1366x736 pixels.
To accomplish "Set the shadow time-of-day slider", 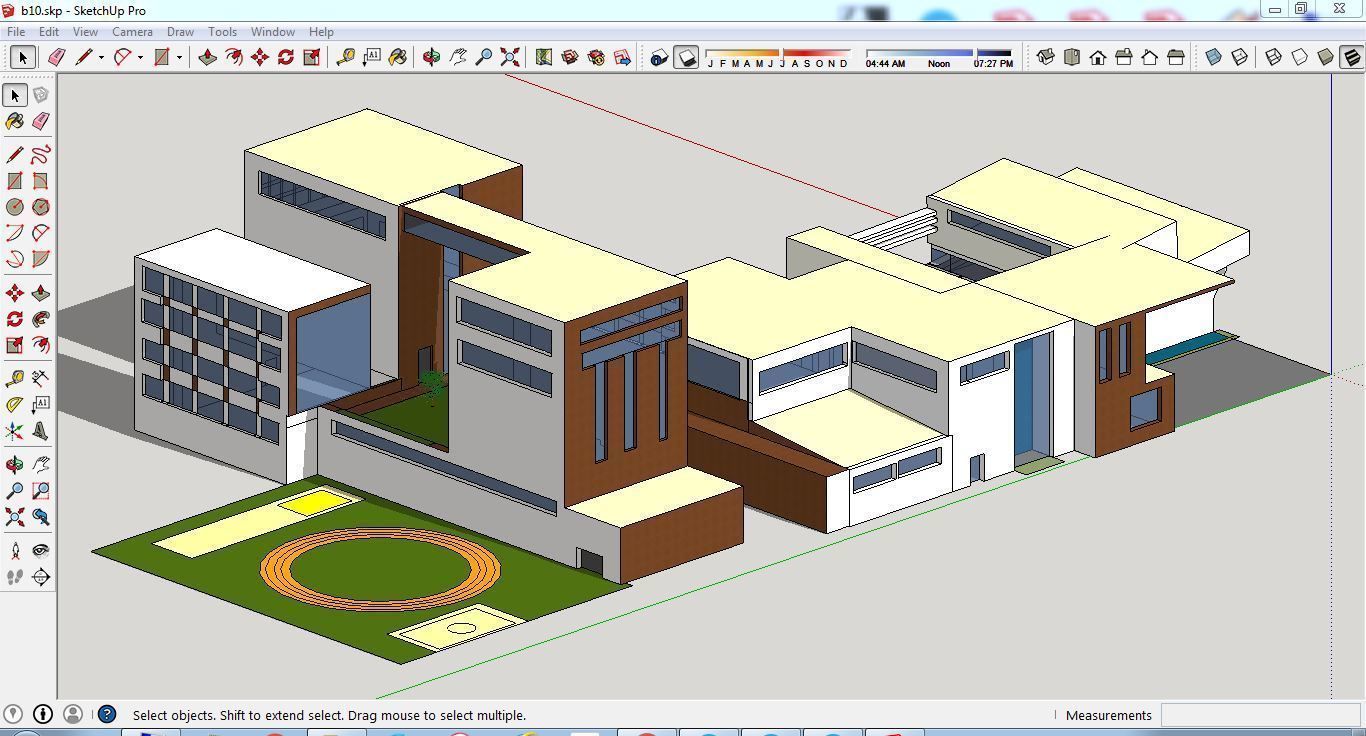I will coord(939,53).
